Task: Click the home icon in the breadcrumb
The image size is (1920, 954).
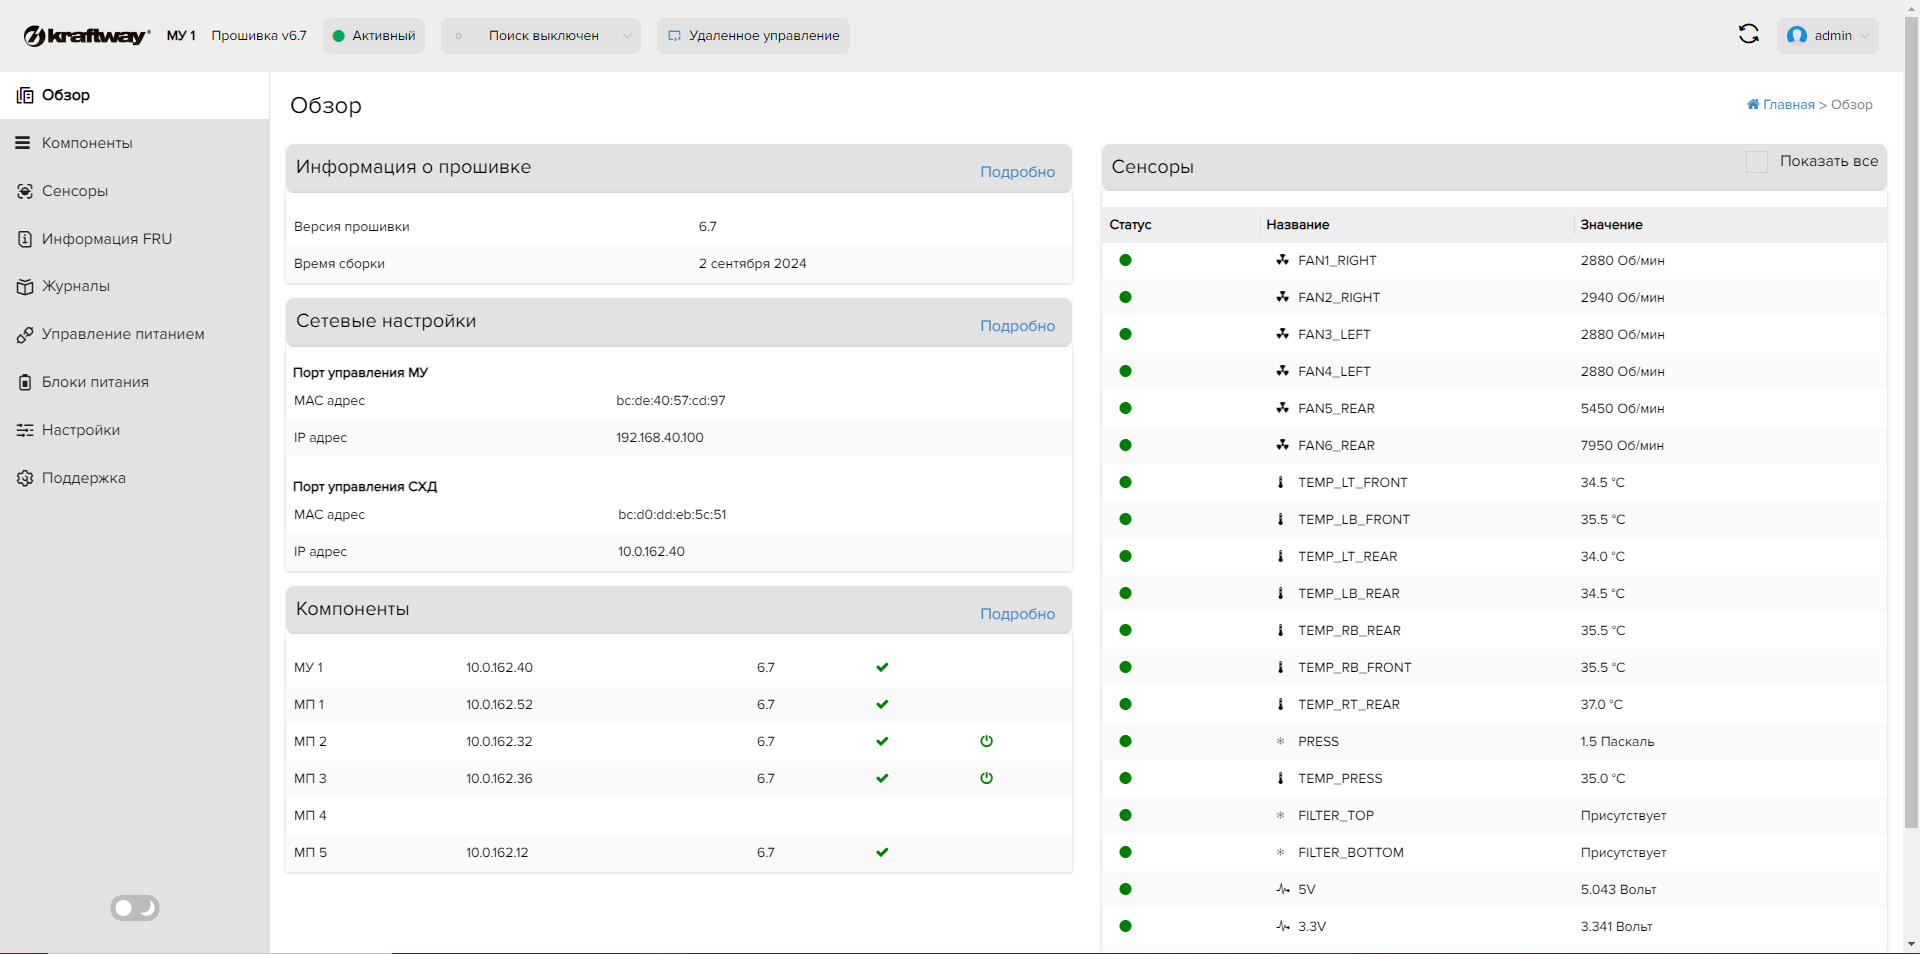Action: 1752,104
